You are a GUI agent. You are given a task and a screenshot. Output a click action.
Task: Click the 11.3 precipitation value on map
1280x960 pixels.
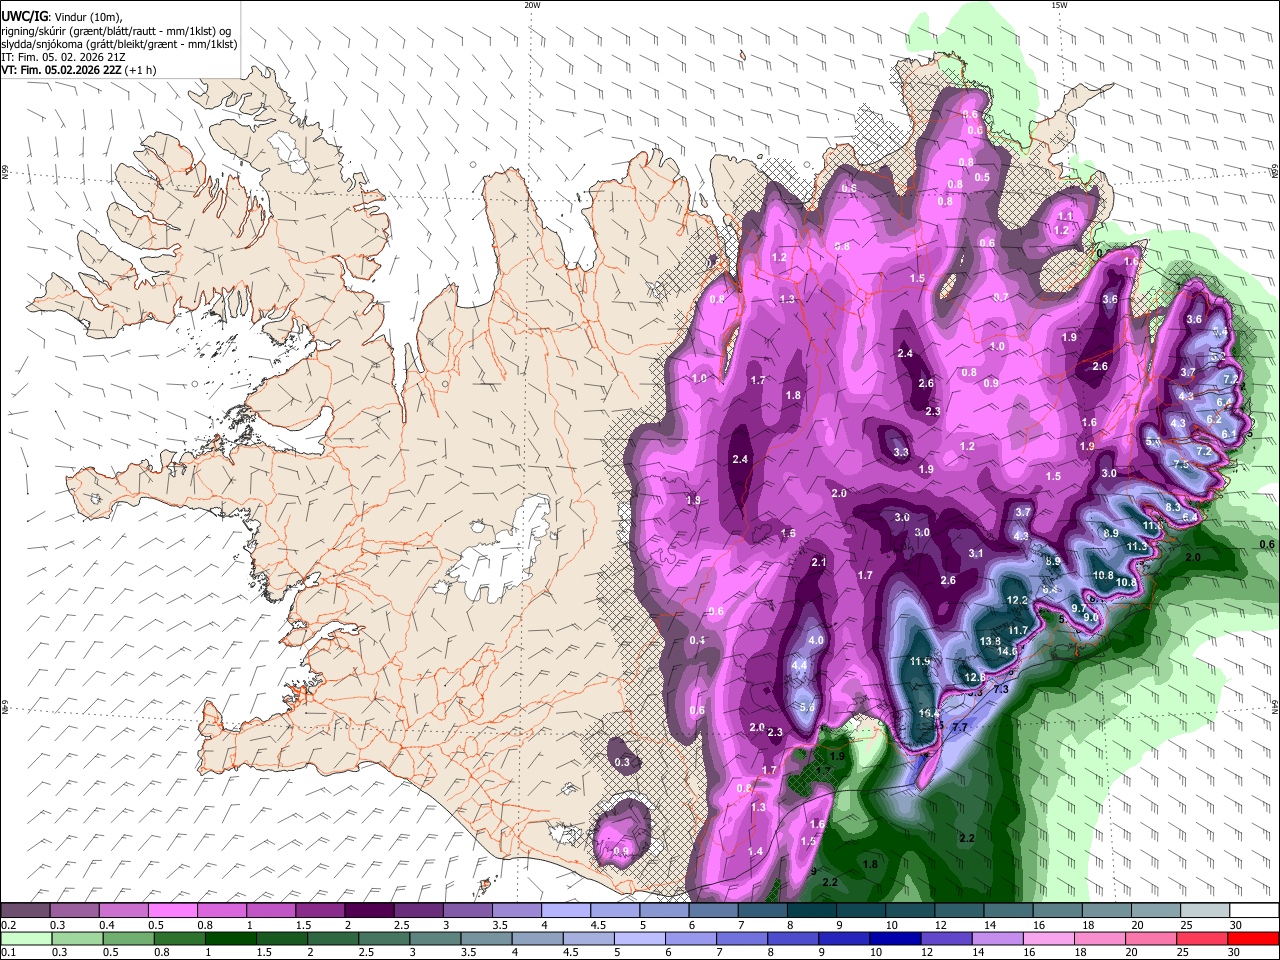tap(1137, 547)
